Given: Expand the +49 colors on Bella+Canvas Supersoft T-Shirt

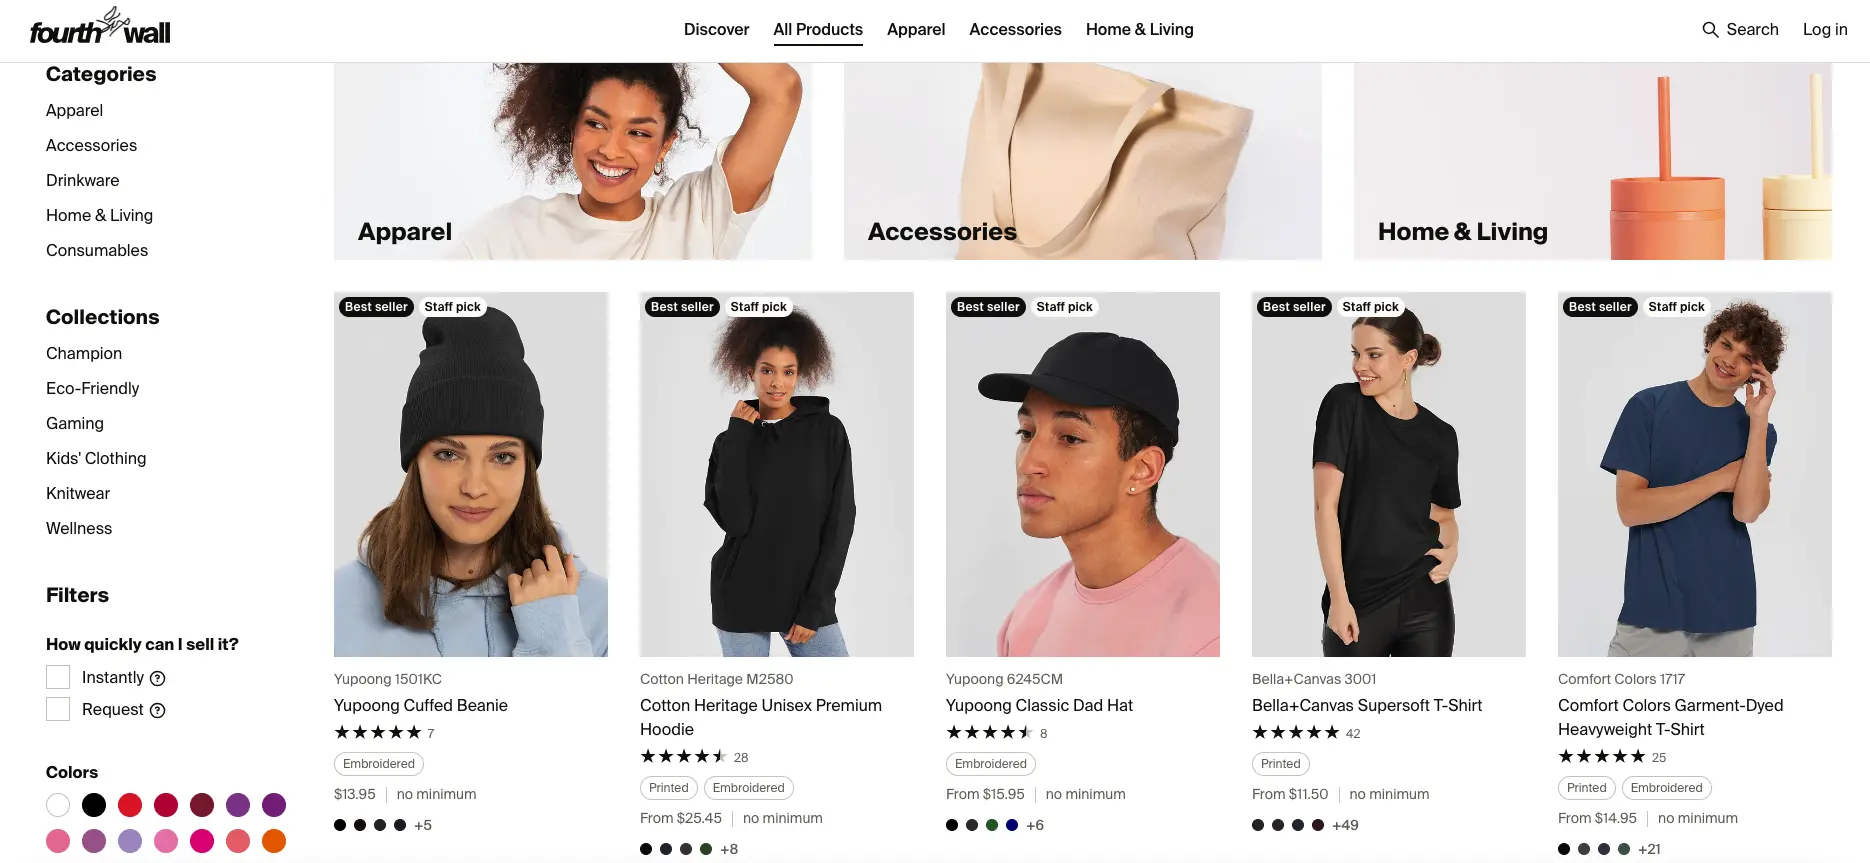Looking at the screenshot, I should pyautogui.click(x=1345, y=825).
